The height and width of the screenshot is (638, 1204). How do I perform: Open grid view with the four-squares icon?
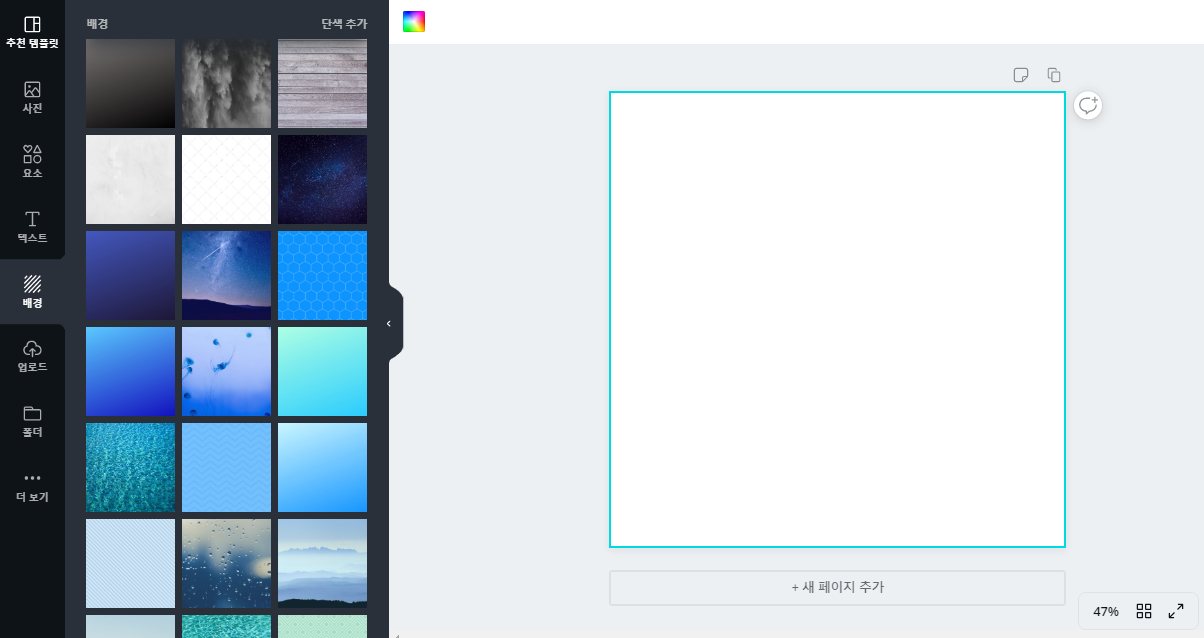click(x=1144, y=611)
